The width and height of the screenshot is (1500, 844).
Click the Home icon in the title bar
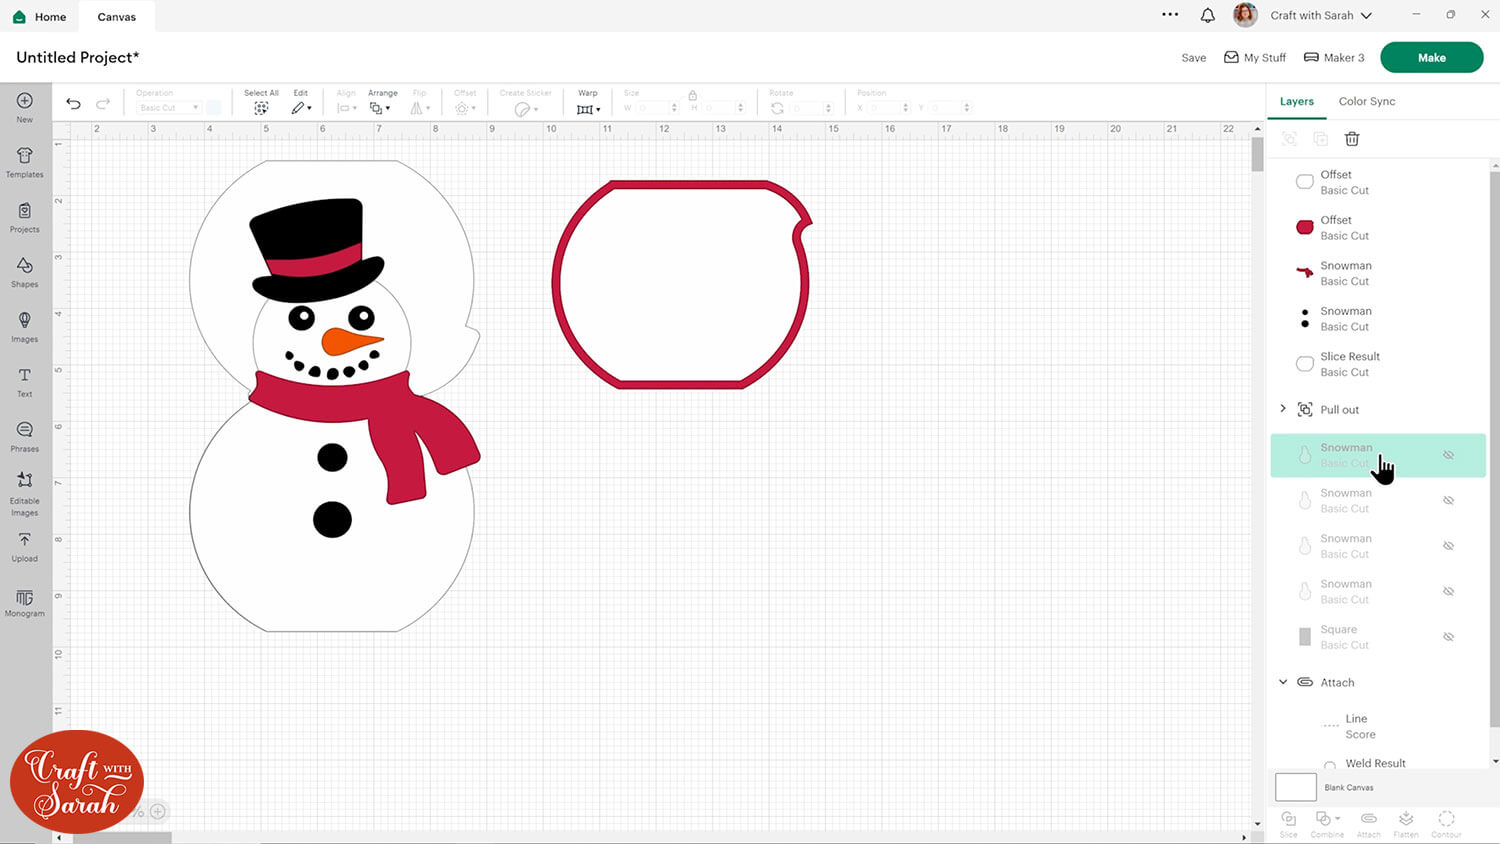19,17
